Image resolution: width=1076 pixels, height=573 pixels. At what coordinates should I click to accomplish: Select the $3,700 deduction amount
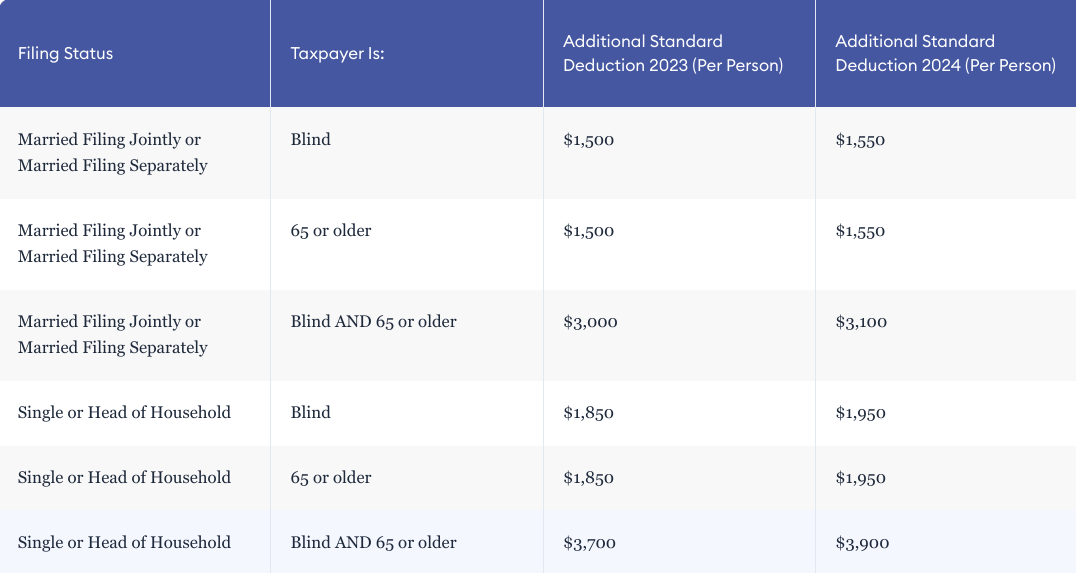click(589, 543)
